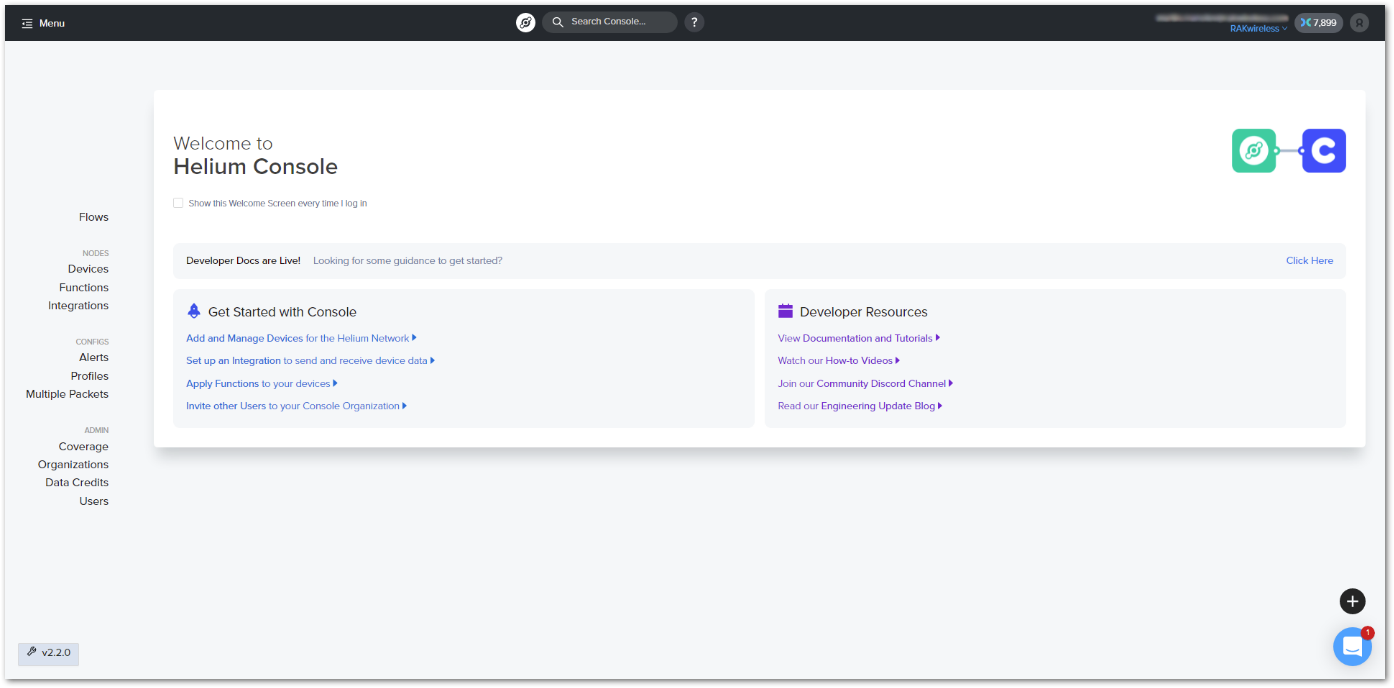The width and height of the screenshot is (1394, 688).
Task: Click the green Helium node icon
Action: pyautogui.click(x=1253, y=151)
